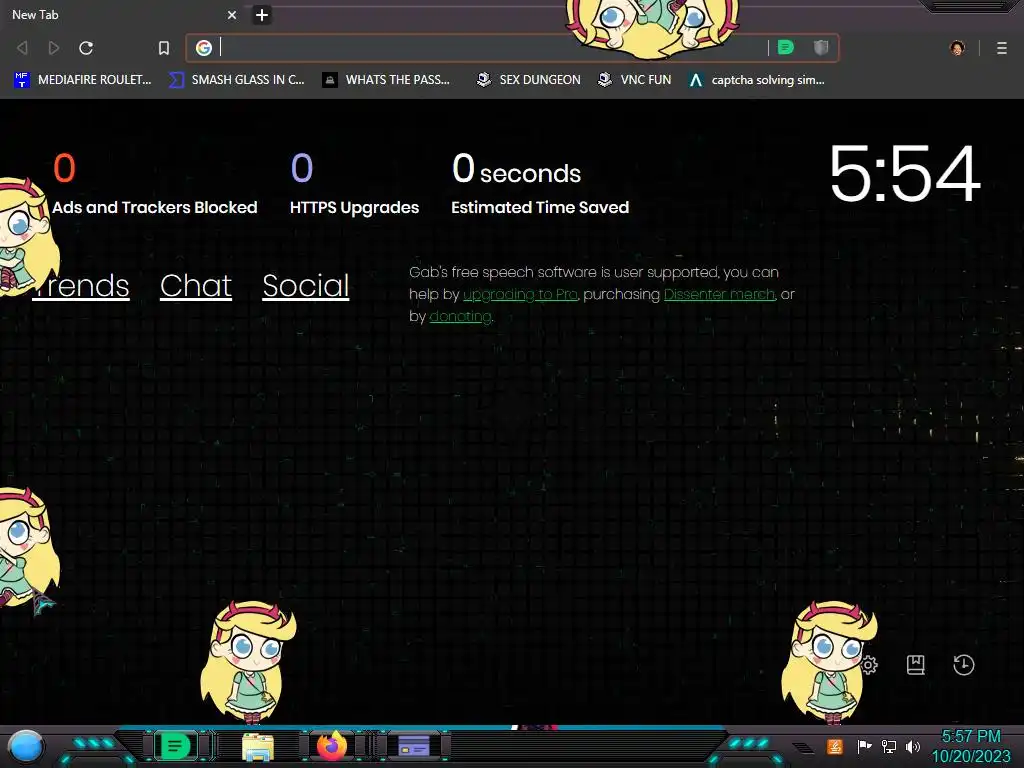
Task: Go back with the browser back arrow
Action: pos(22,48)
